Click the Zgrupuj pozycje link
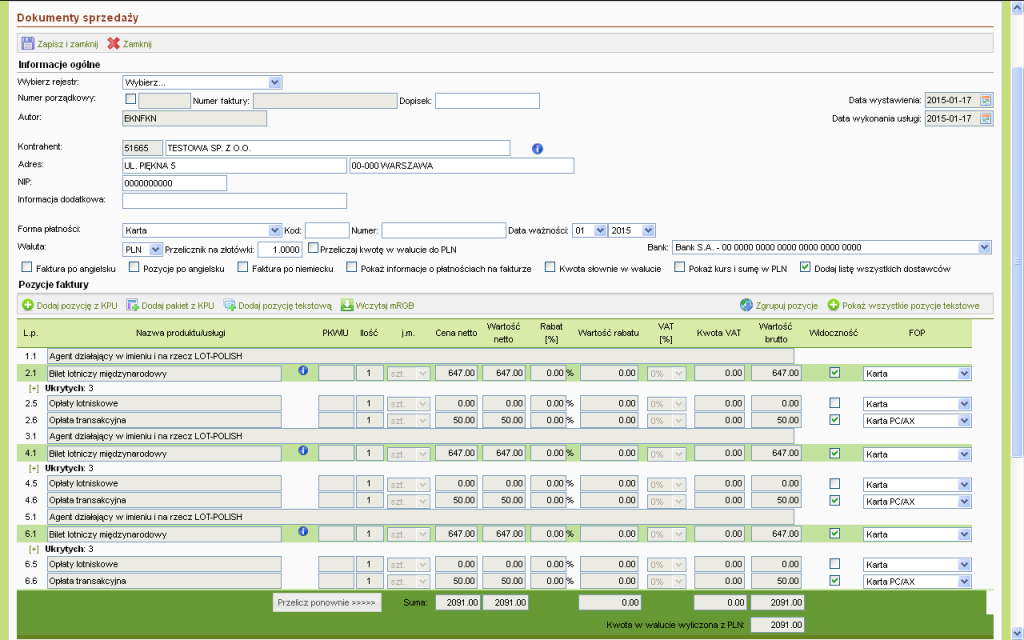Image resolution: width=1024 pixels, height=640 pixels. [x=786, y=306]
